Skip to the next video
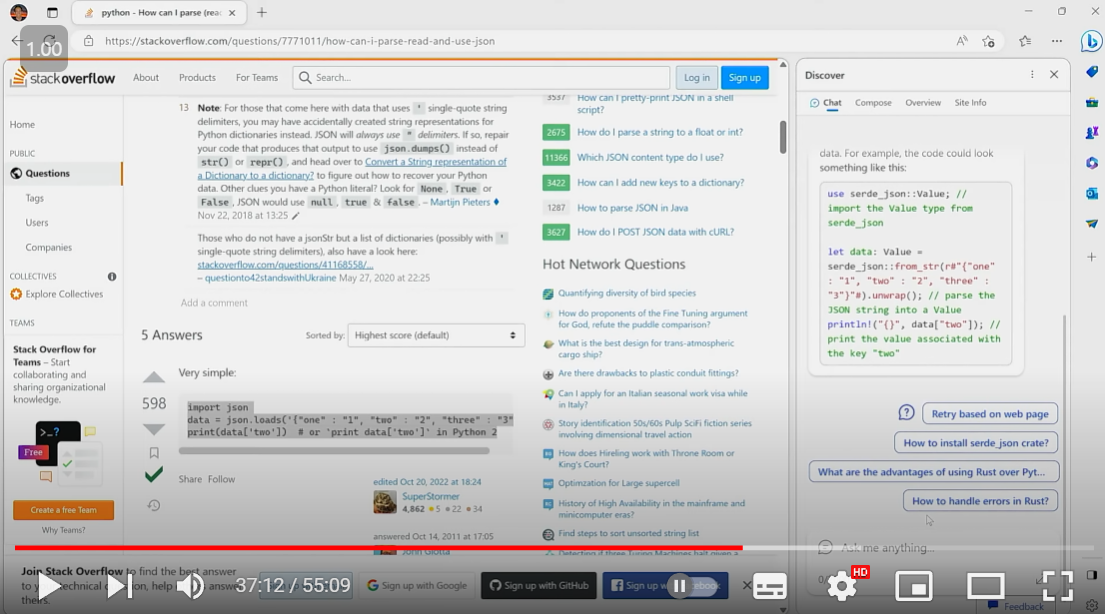Screen dimensions: 1105x614 [119, 586]
